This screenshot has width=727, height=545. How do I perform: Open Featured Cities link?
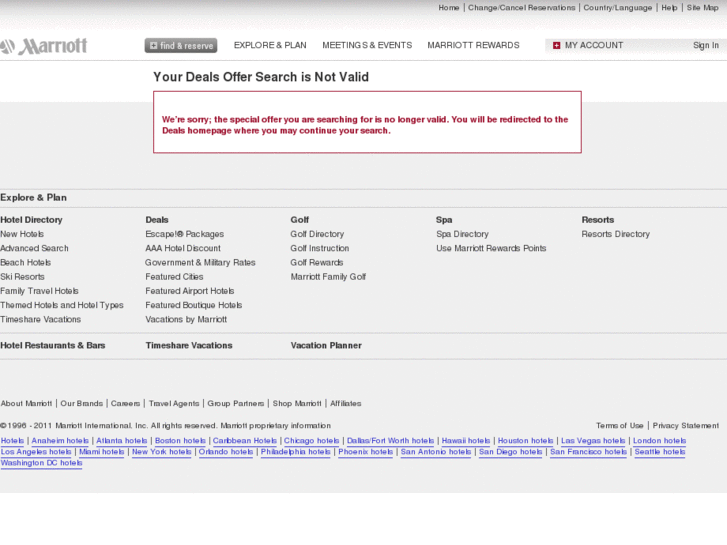pos(174,277)
